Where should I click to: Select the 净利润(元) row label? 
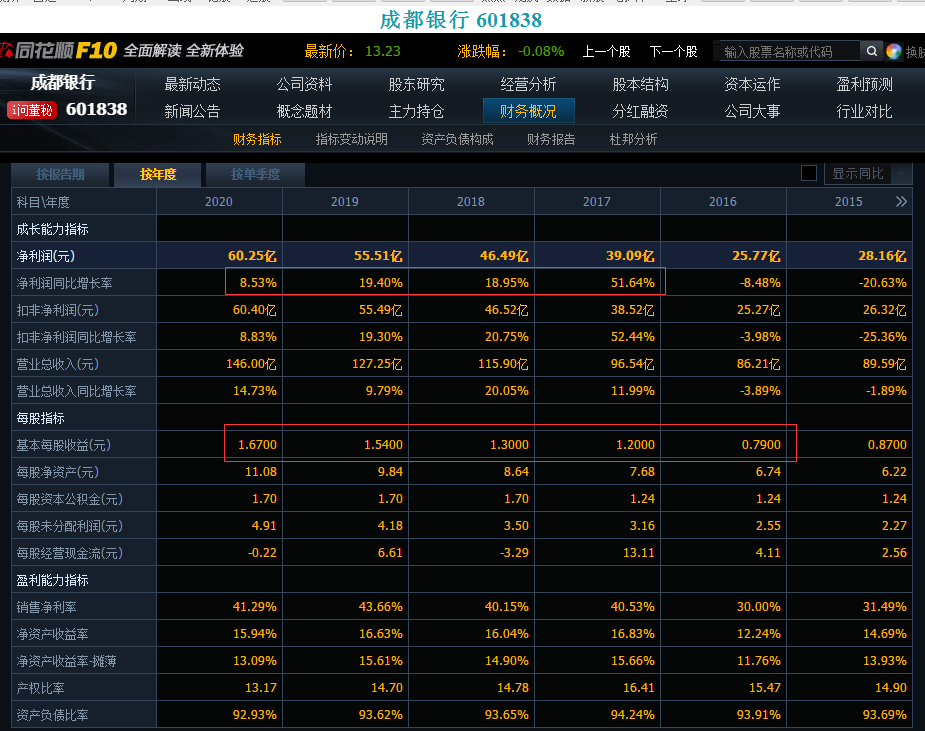pyautogui.click(x=45, y=256)
